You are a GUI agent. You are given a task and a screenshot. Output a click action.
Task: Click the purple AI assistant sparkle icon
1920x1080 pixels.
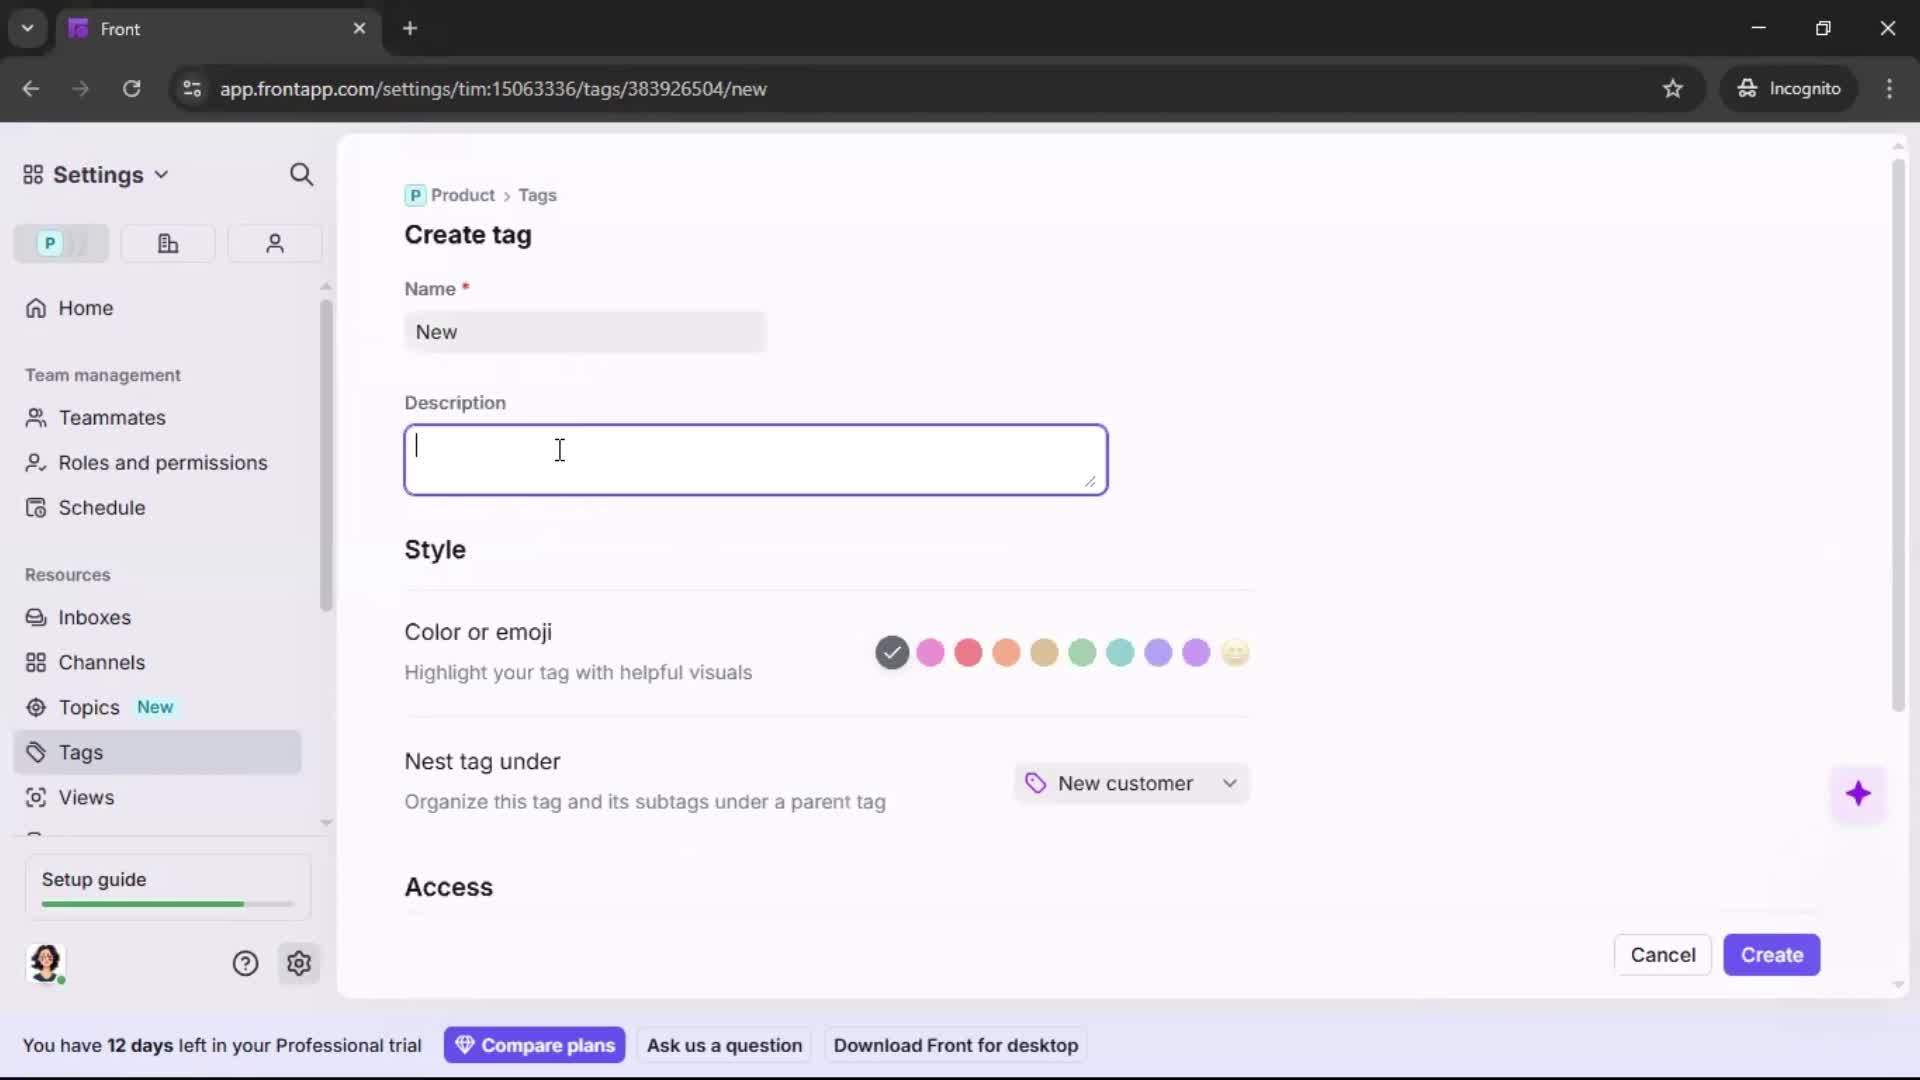pyautogui.click(x=1858, y=793)
